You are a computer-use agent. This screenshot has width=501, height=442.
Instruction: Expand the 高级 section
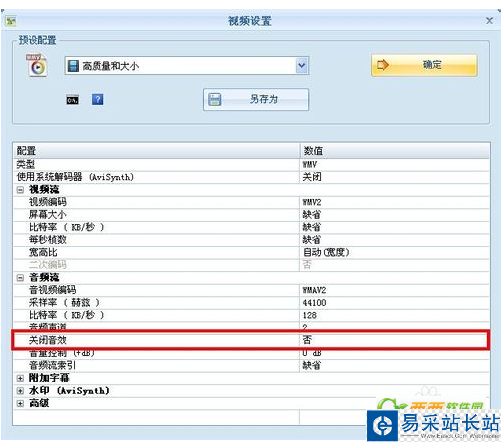click(20, 403)
